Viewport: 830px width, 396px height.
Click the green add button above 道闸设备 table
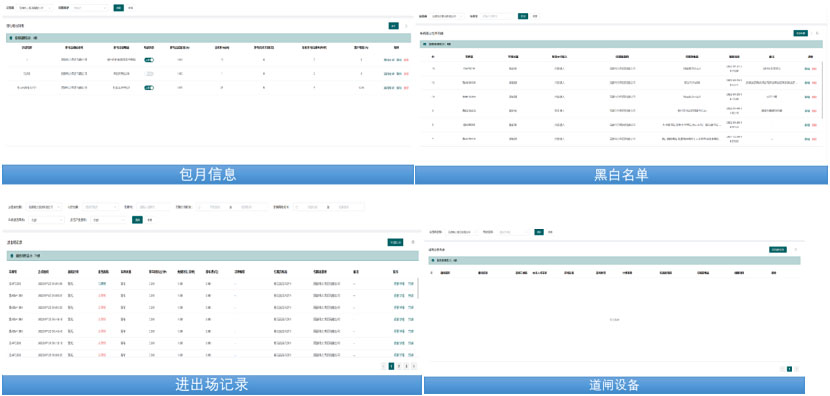pyautogui.click(x=778, y=249)
